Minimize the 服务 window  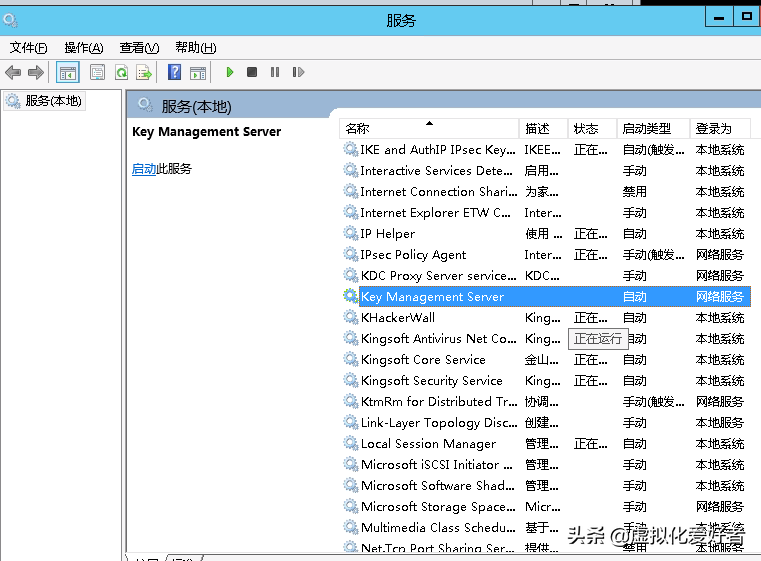coord(719,17)
